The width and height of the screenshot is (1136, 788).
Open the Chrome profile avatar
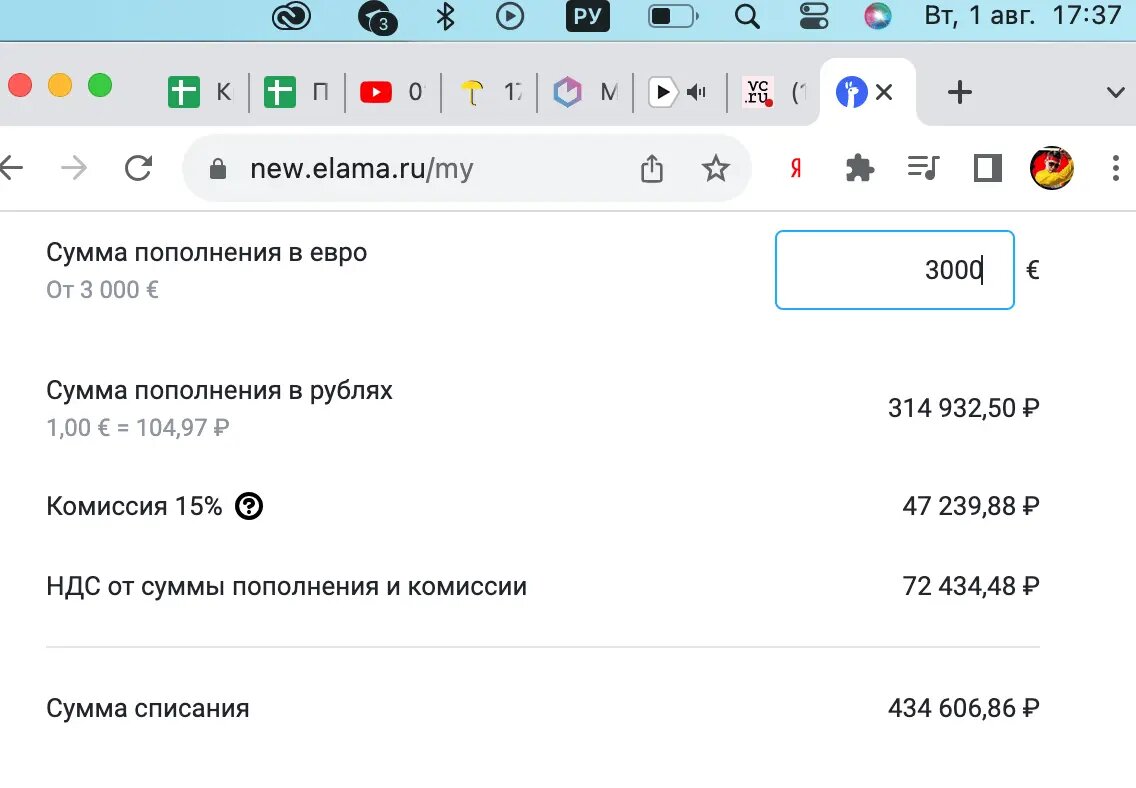[1051, 168]
